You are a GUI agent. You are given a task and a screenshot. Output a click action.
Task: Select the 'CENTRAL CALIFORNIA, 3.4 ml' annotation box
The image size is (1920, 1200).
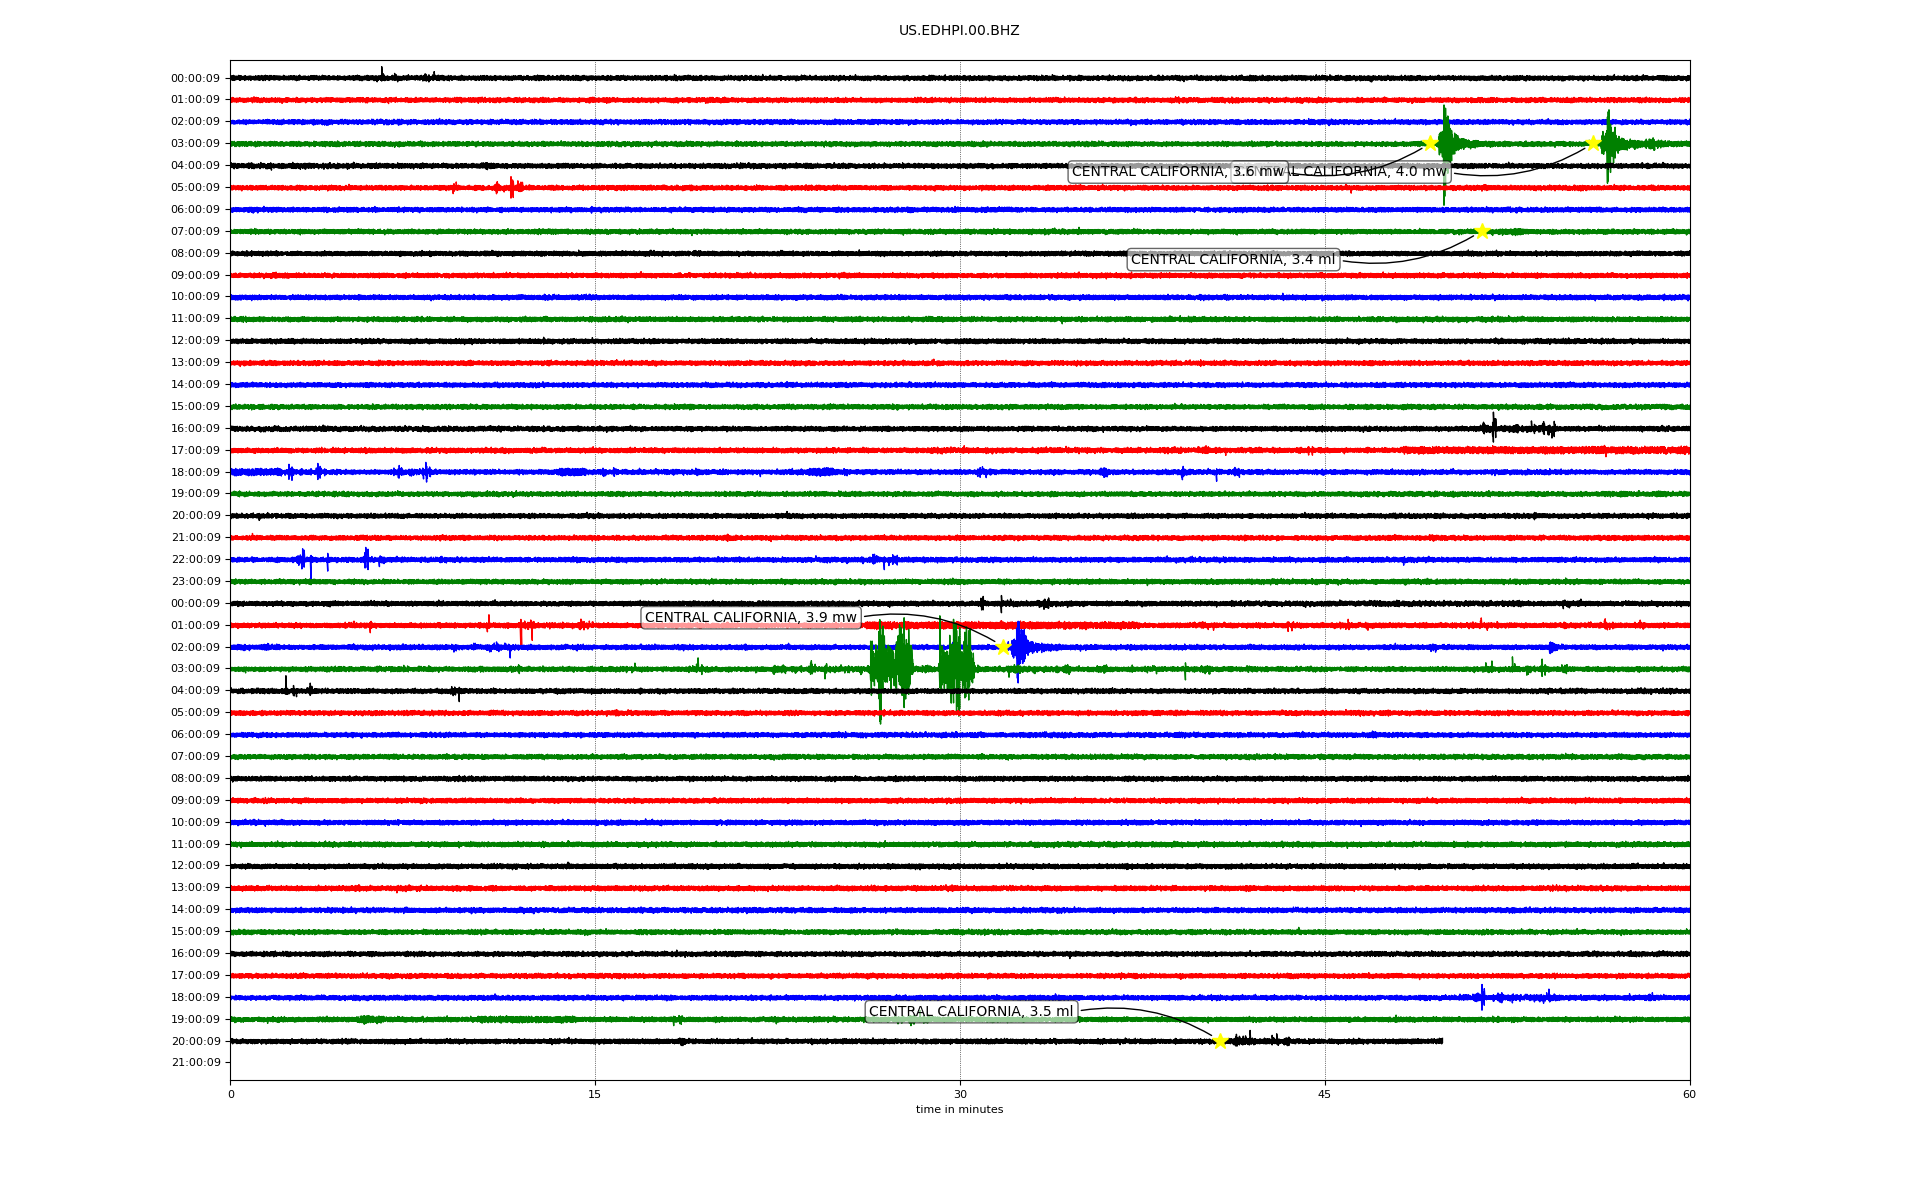1232,260
